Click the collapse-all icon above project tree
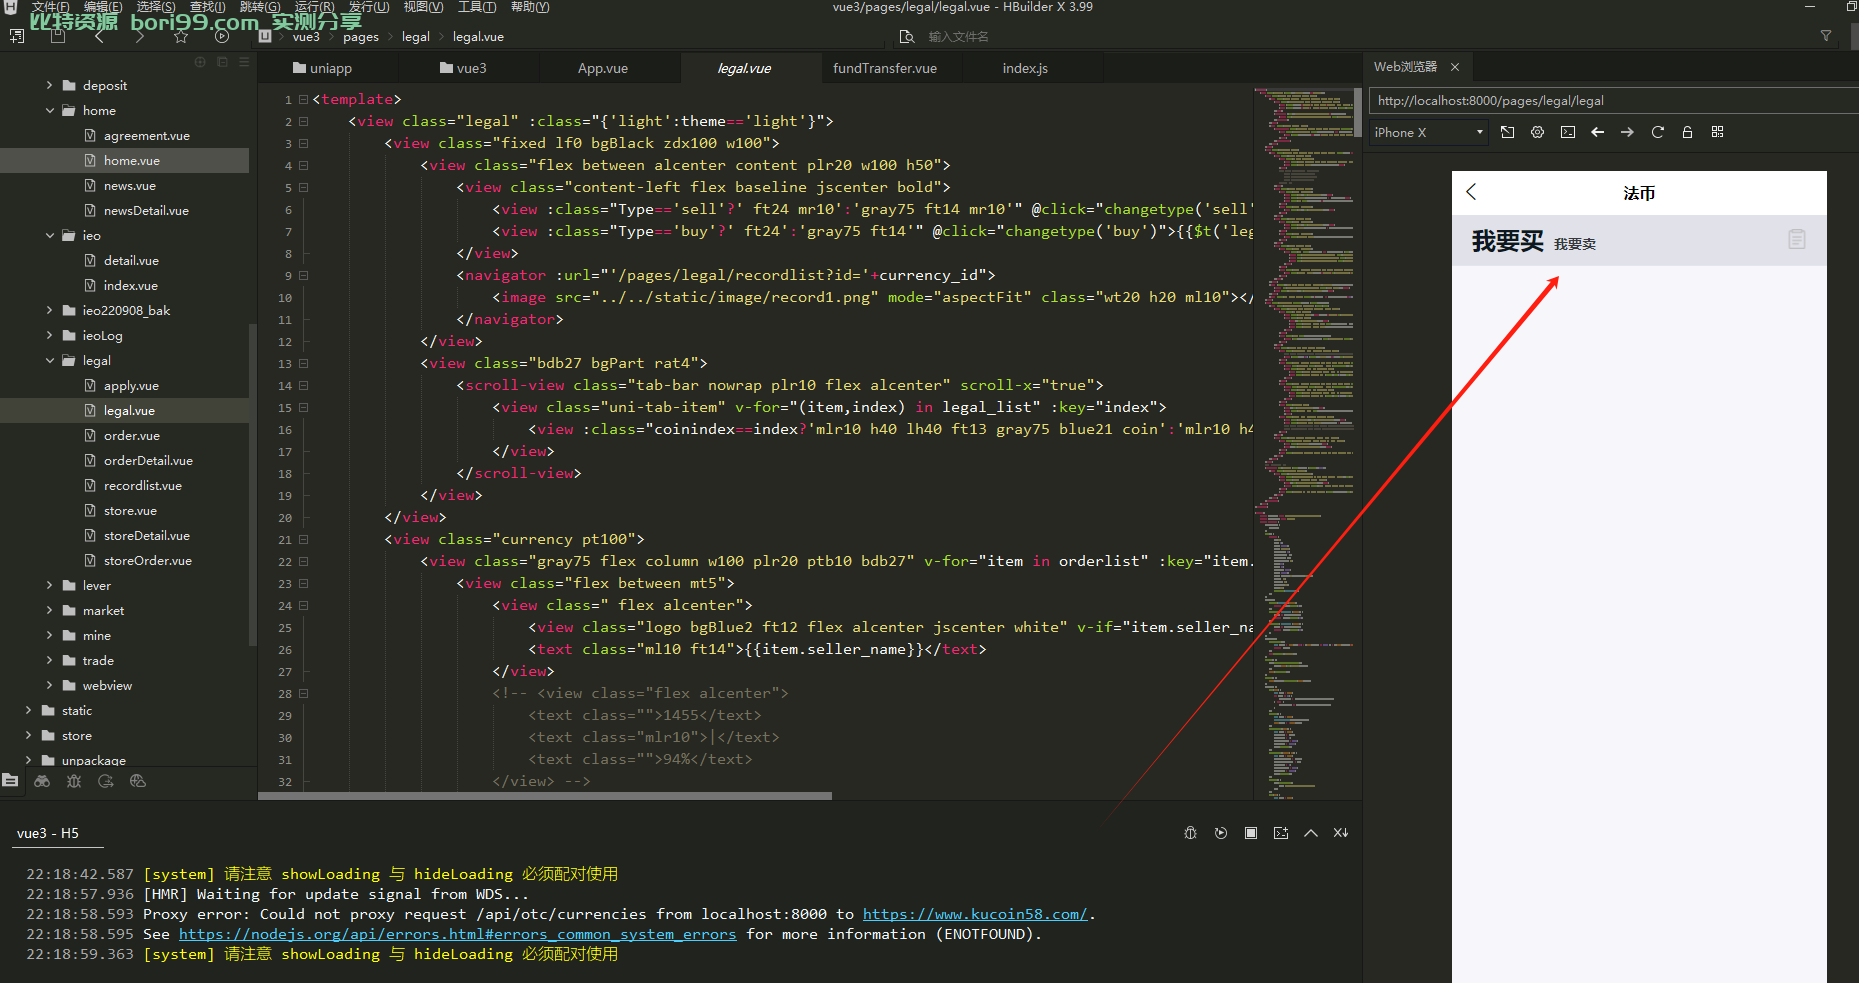 pyautogui.click(x=222, y=62)
